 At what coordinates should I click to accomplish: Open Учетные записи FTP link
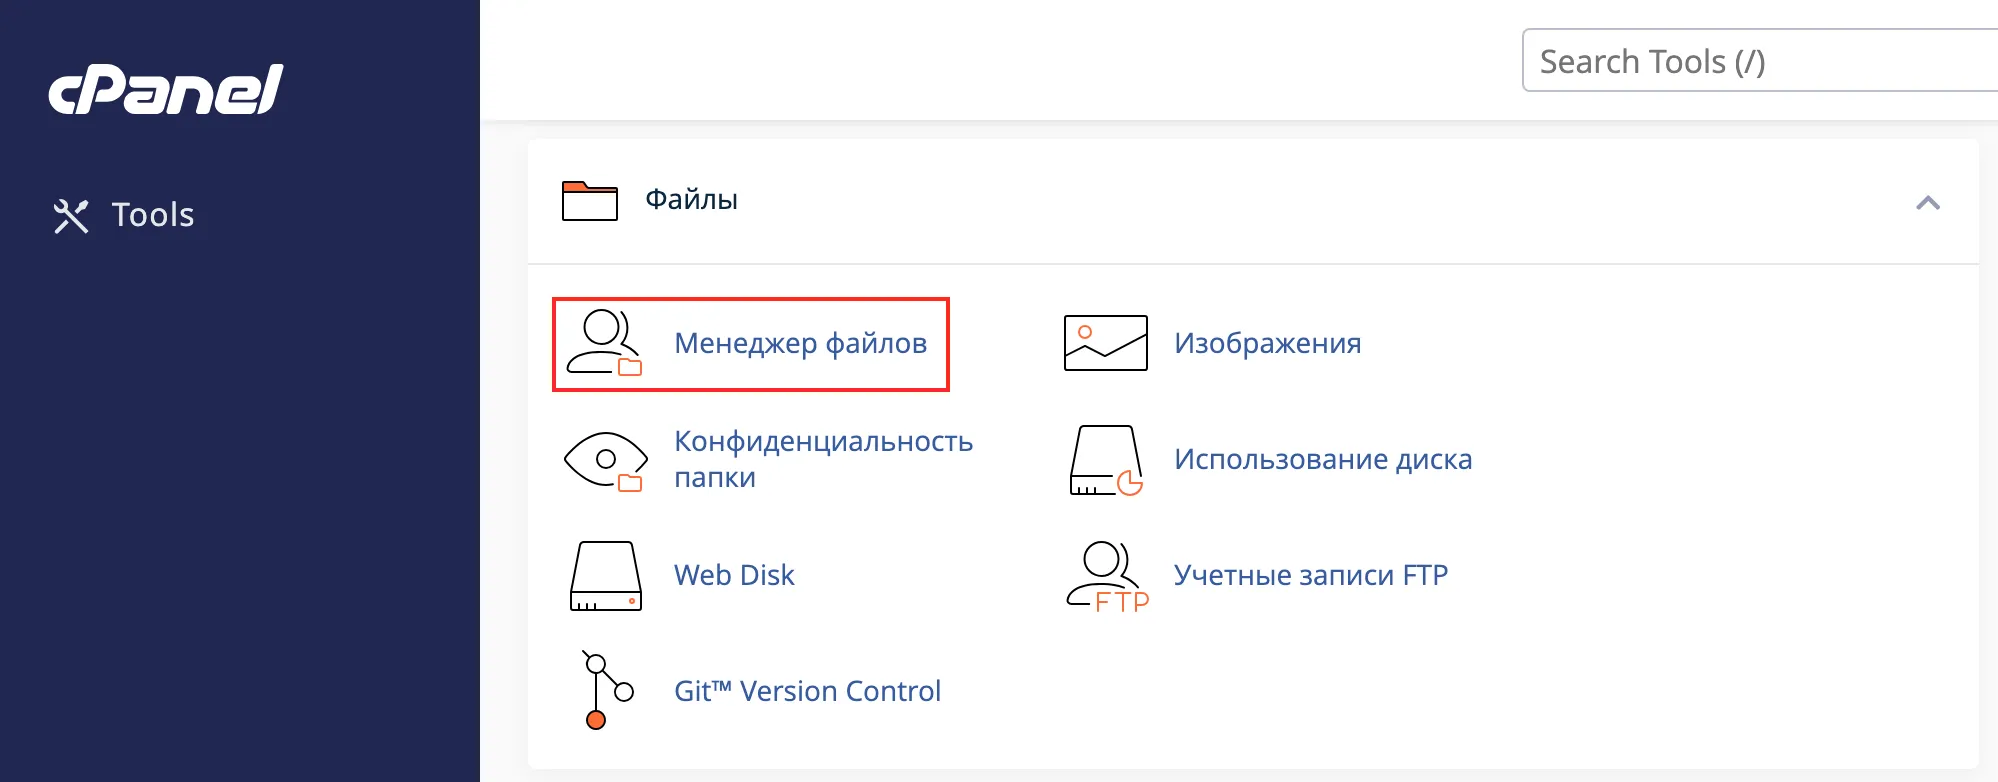1310,575
